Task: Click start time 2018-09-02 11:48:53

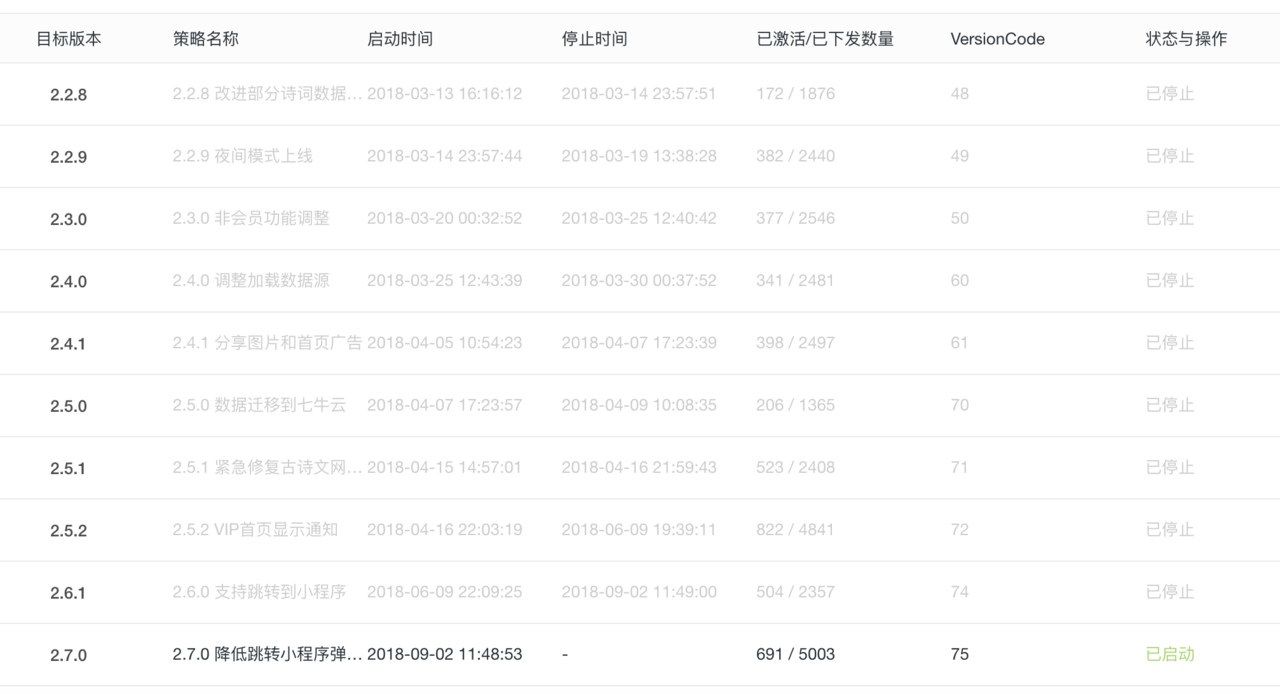Action: 444,654
